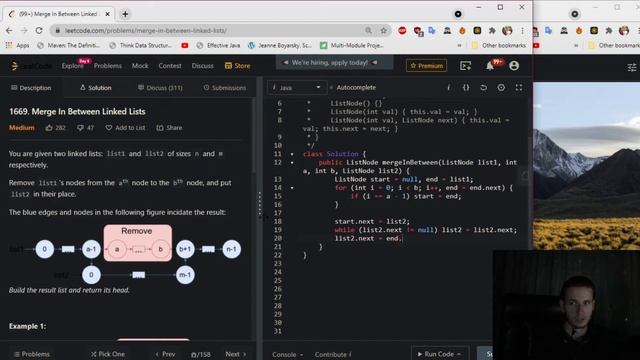Open the playground icon in header
The height and width of the screenshot is (360, 640).
[x=465, y=66]
